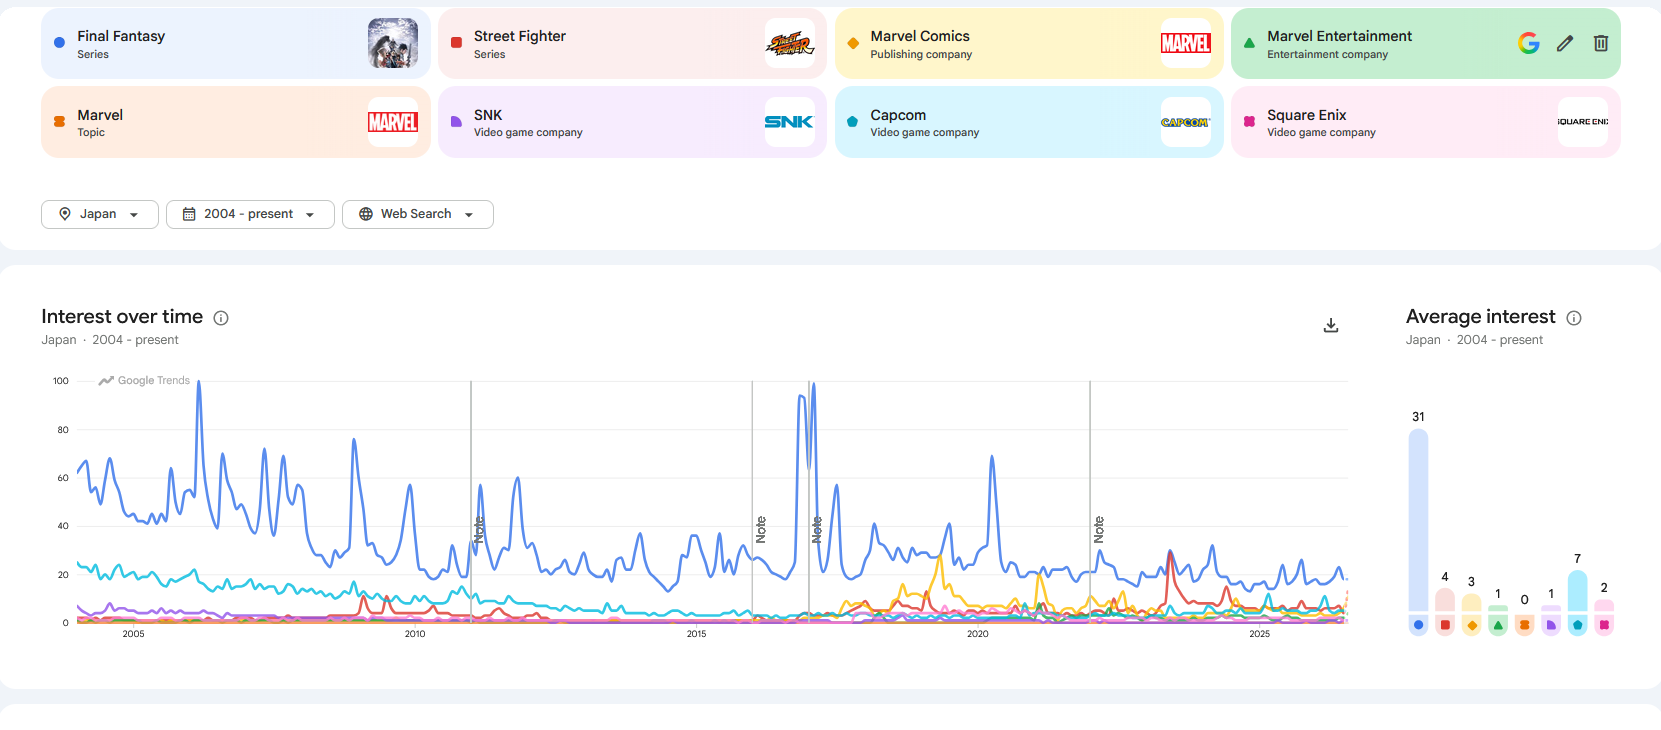Image resolution: width=1661 pixels, height=730 pixels.
Task: Click the "Marvel Entertainment" term title
Action: click(1339, 36)
